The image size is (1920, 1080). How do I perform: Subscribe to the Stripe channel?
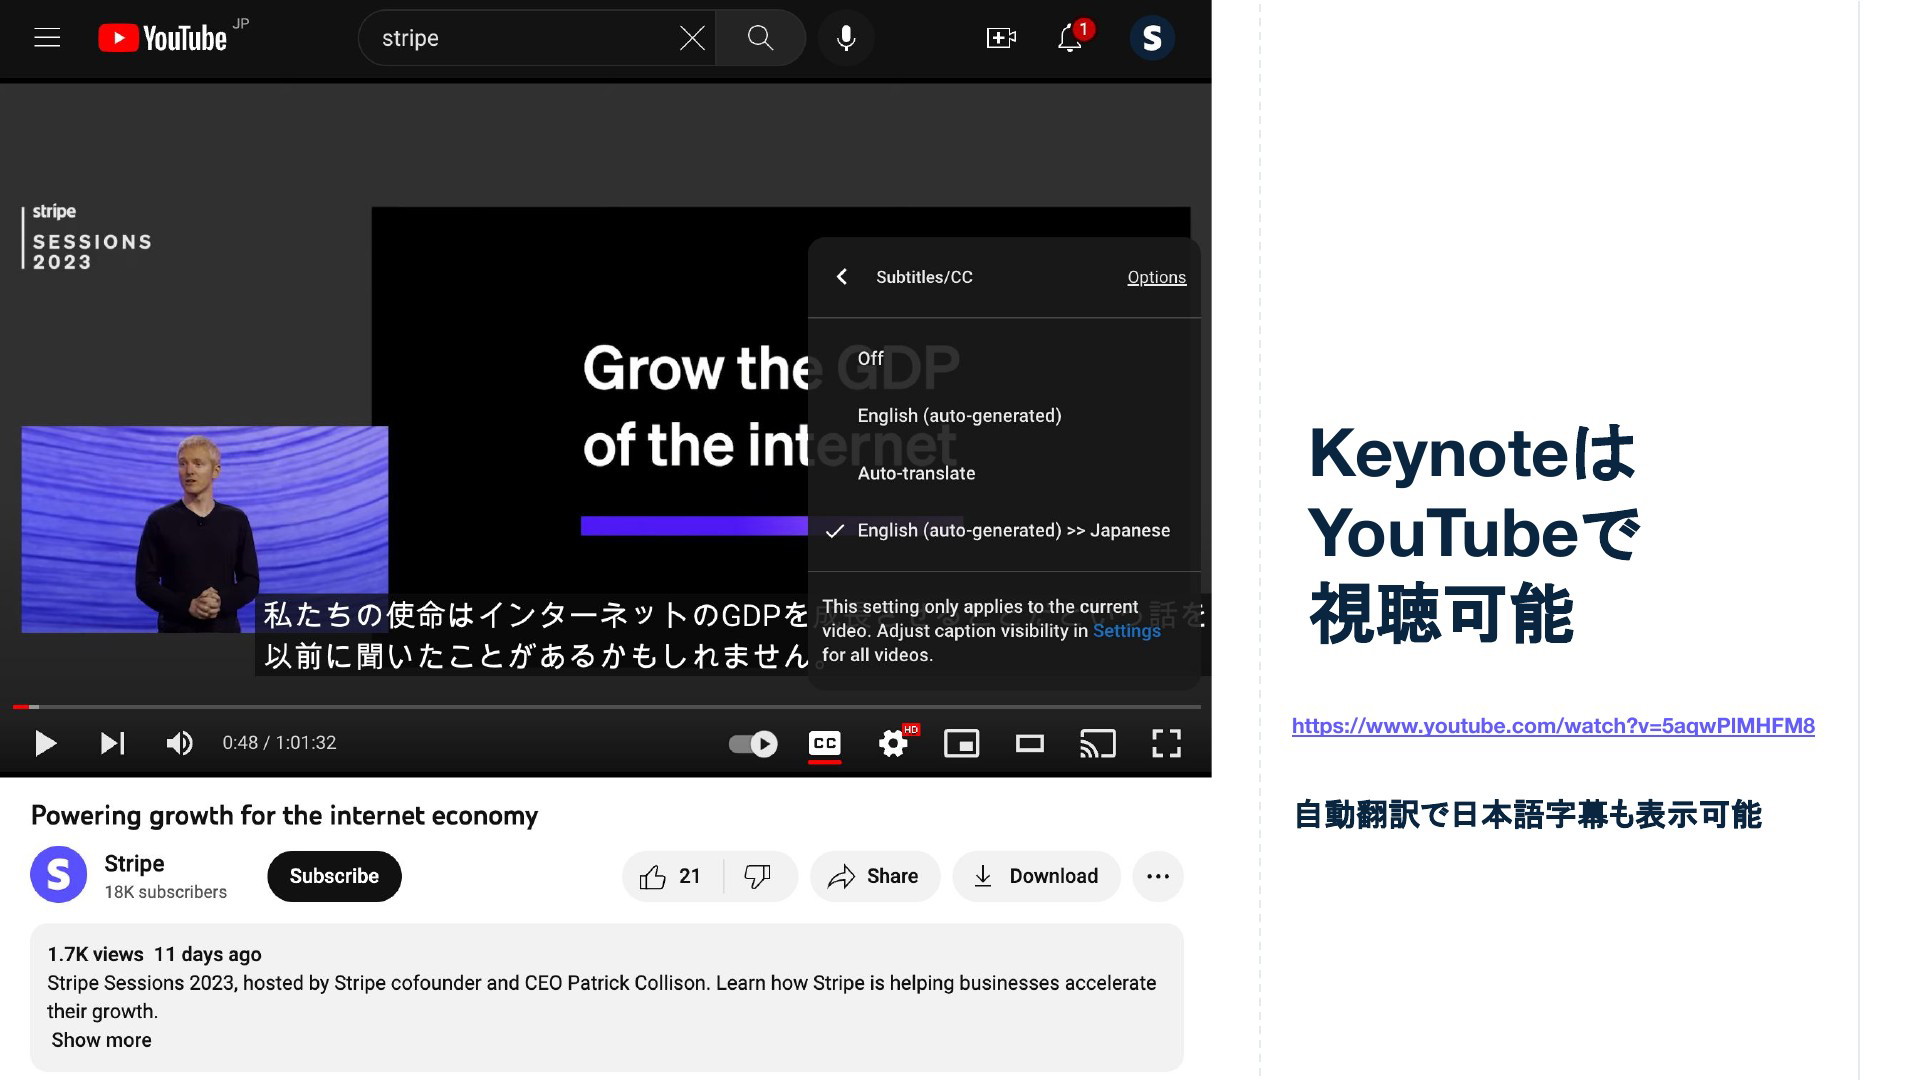point(334,876)
